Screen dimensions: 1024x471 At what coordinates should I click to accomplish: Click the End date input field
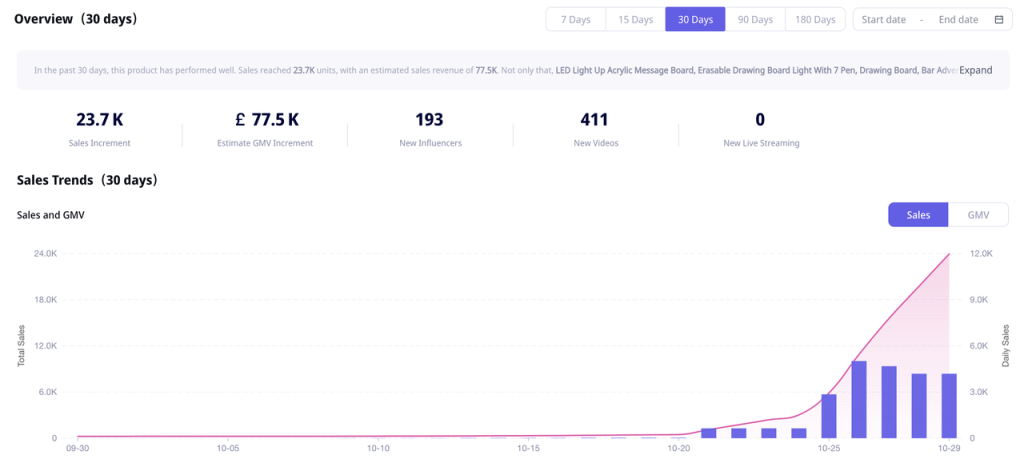958,20
